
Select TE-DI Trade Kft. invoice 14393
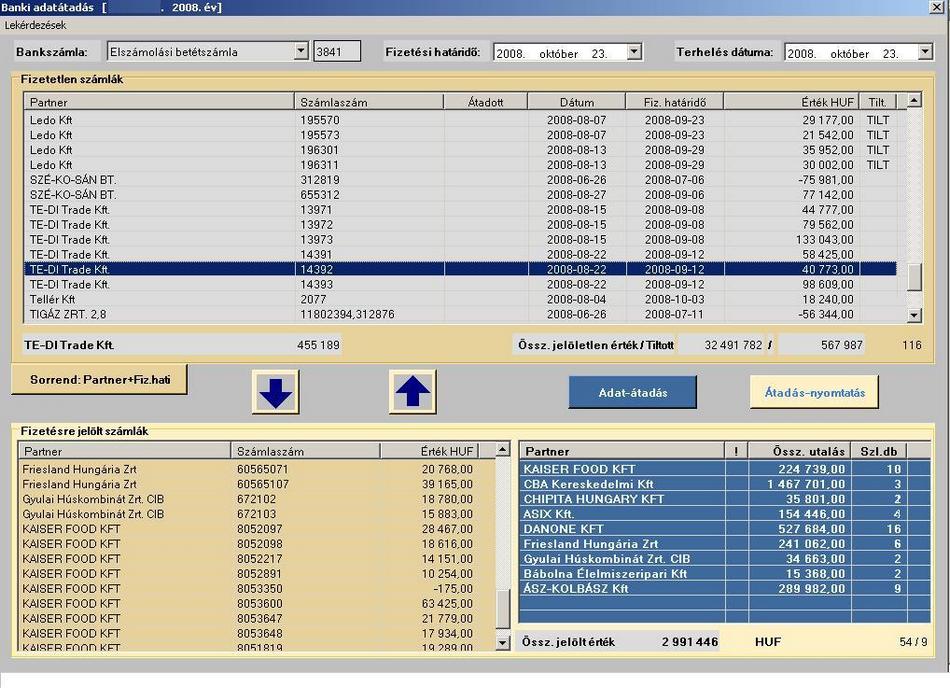(x=460, y=284)
